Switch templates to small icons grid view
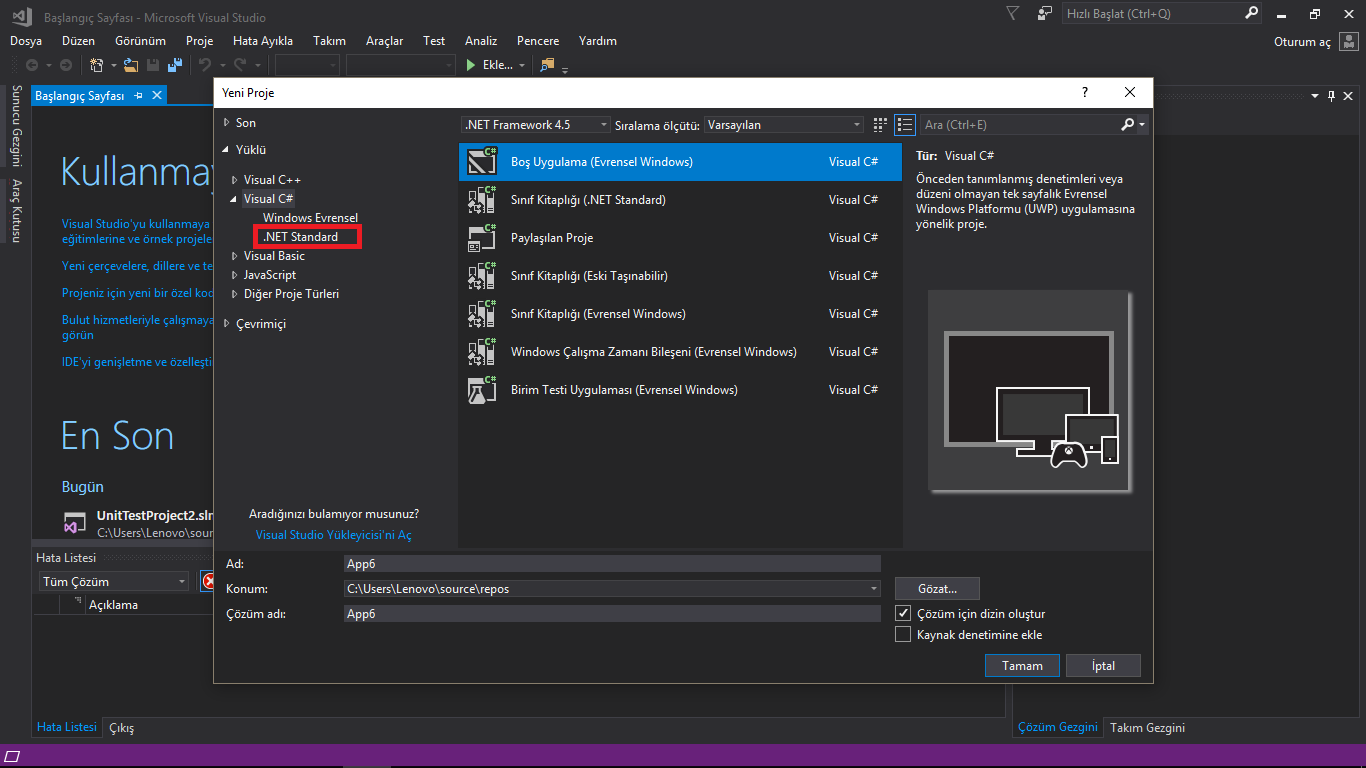The height and width of the screenshot is (768, 1366). [x=880, y=125]
